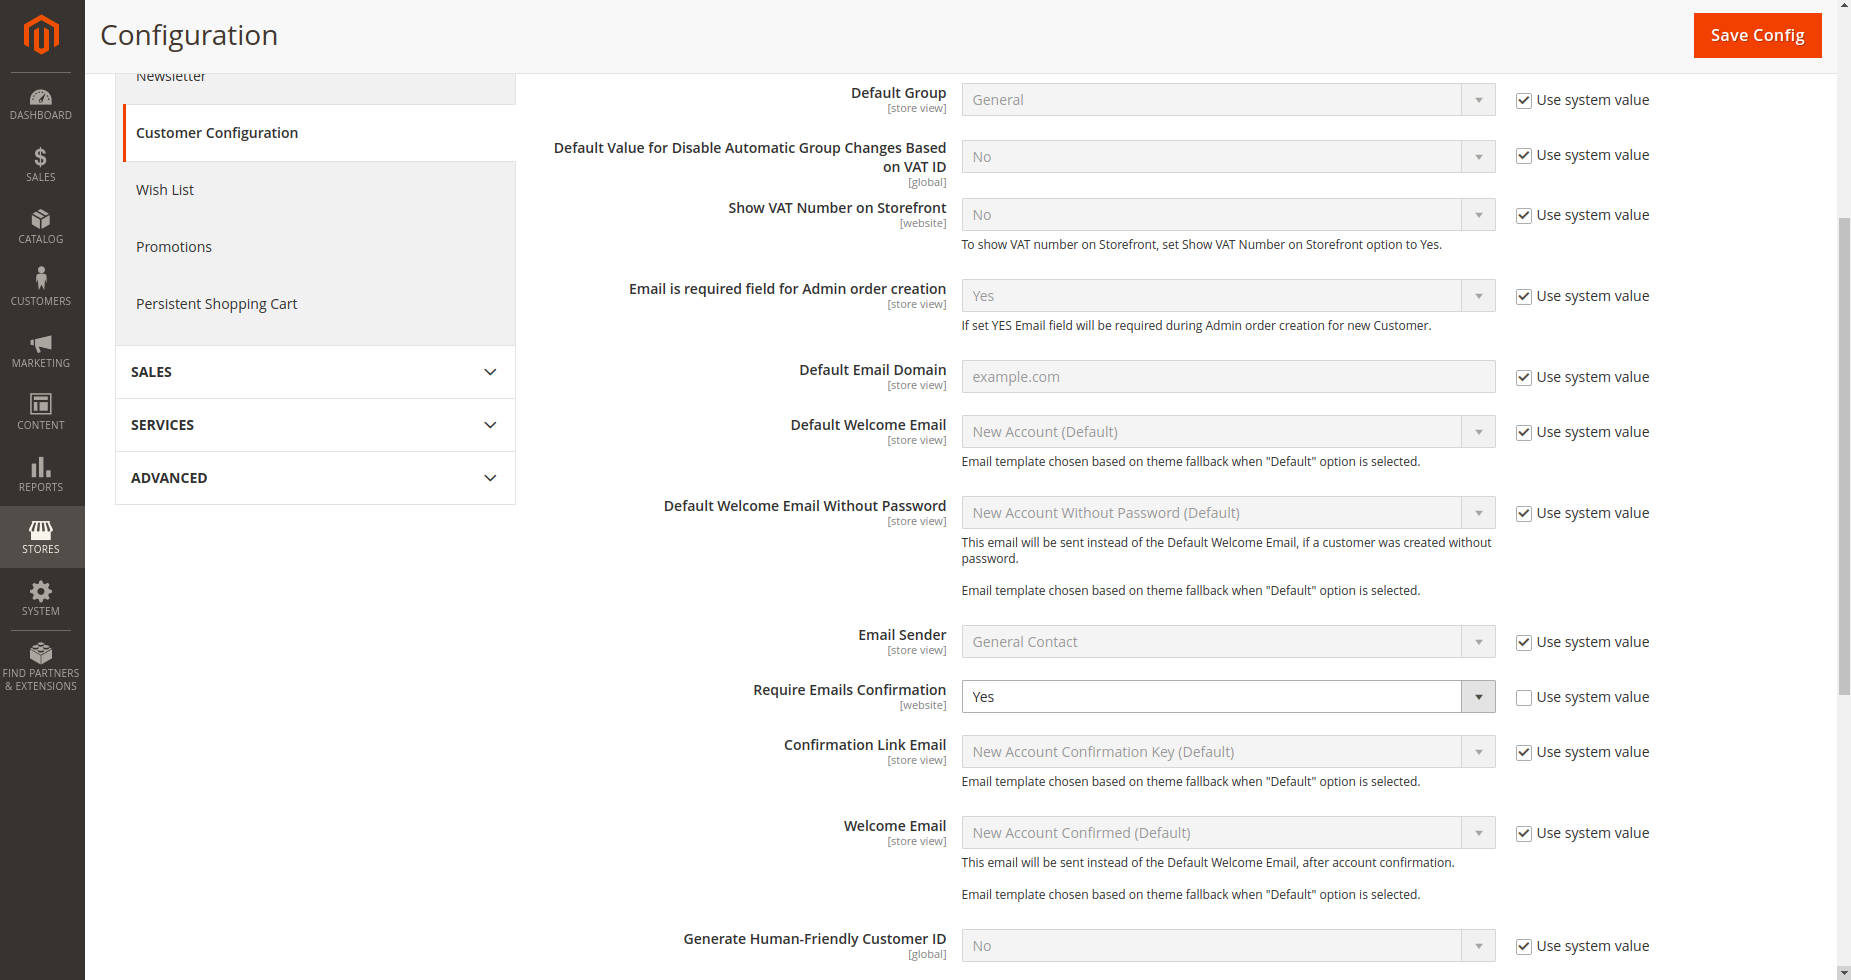Open the Reports bar chart icon
The image size is (1851, 980).
[x=41, y=467]
